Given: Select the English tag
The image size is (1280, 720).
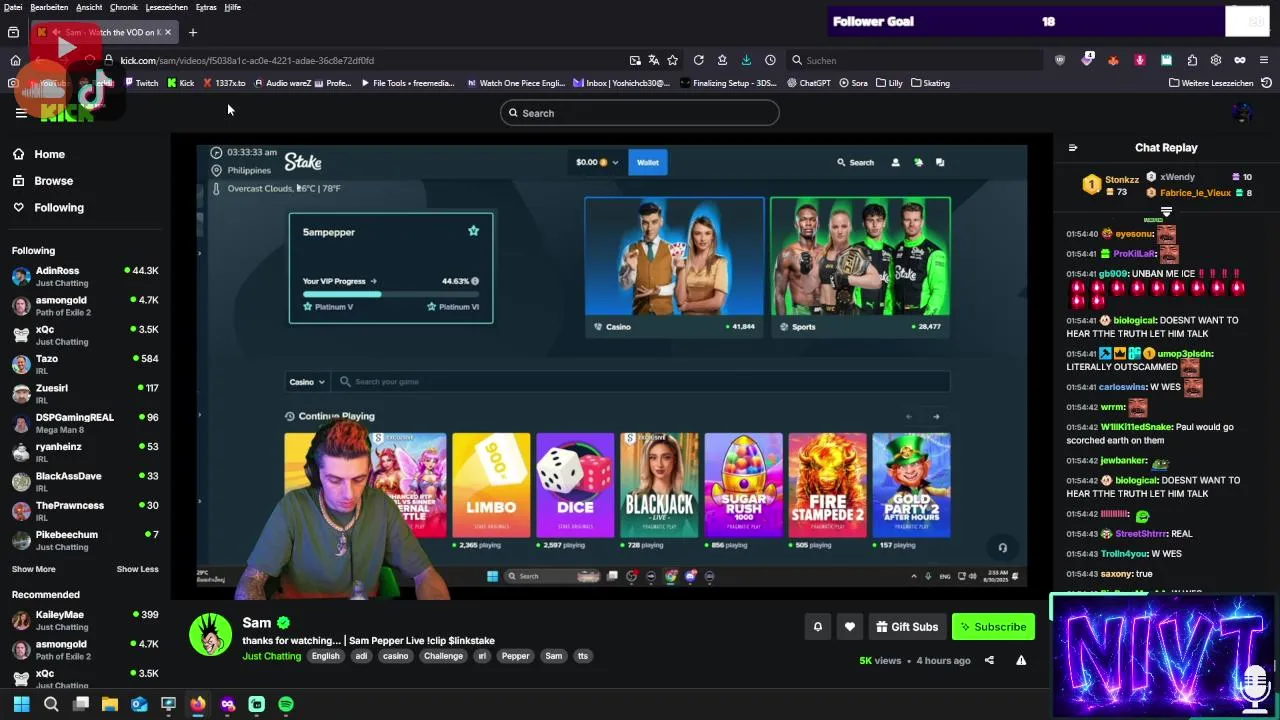Looking at the screenshot, I should tap(325, 656).
